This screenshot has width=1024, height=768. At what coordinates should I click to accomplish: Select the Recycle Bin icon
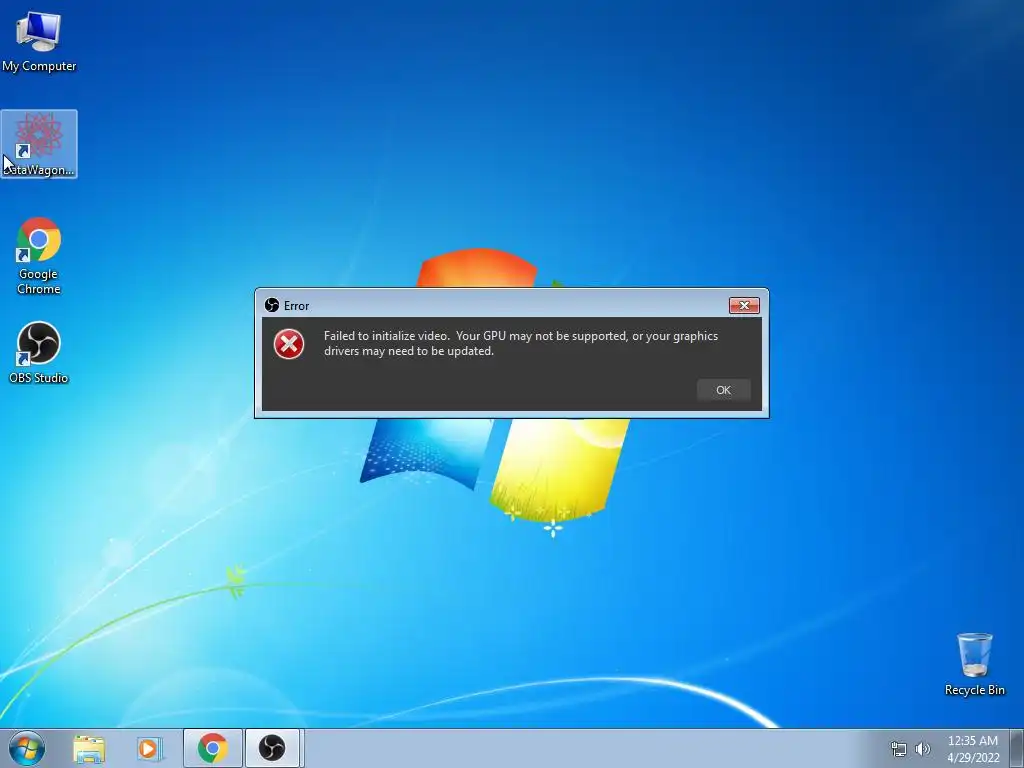click(x=974, y=664)
